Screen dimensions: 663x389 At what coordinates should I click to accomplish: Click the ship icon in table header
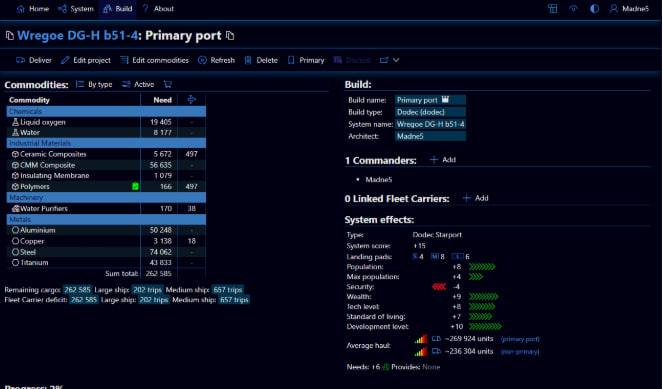[192, 100]
